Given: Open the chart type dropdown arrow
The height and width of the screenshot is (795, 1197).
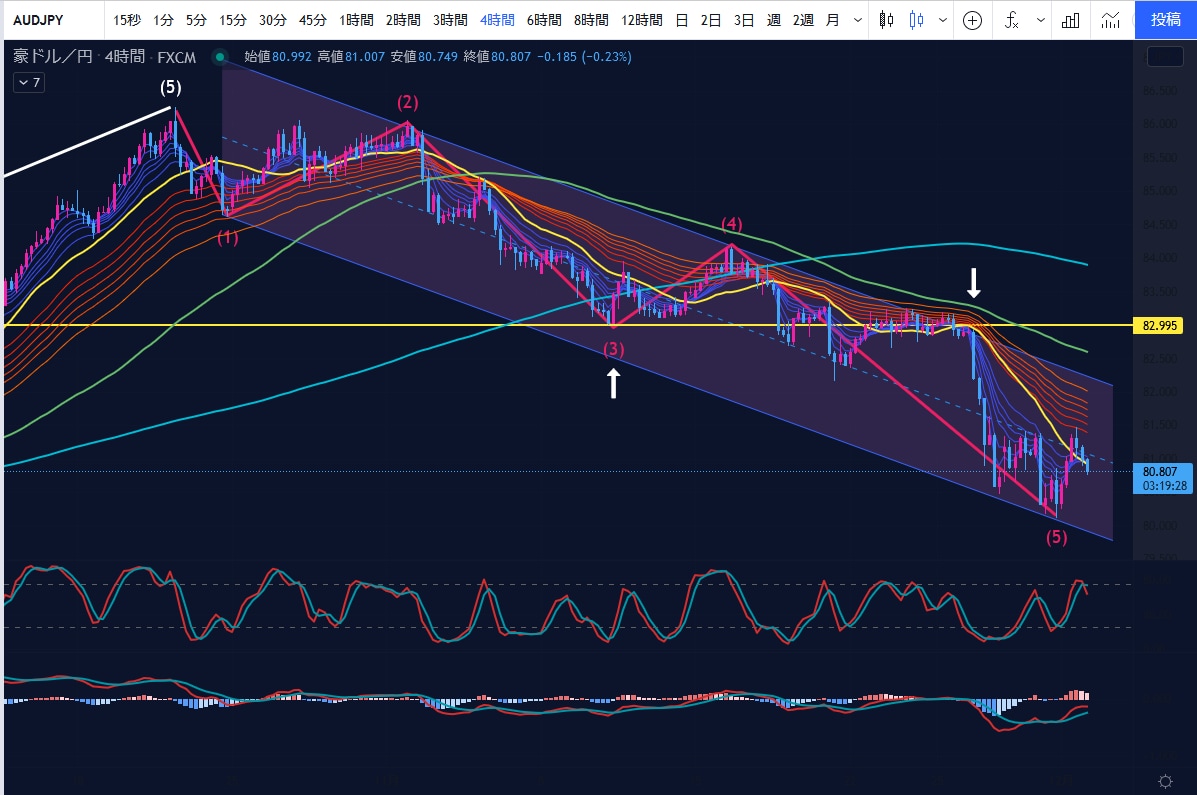Looking at the screenshot, I should (x=943, y=20).
